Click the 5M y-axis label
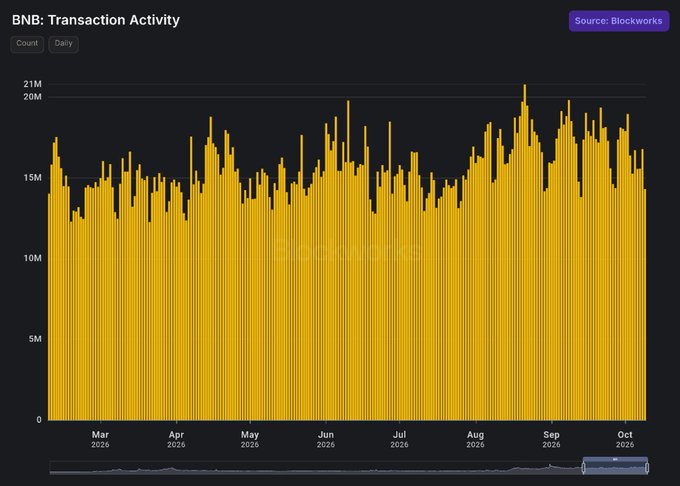Viewport: 680px width, 486px height. click(x=35, y=339)
